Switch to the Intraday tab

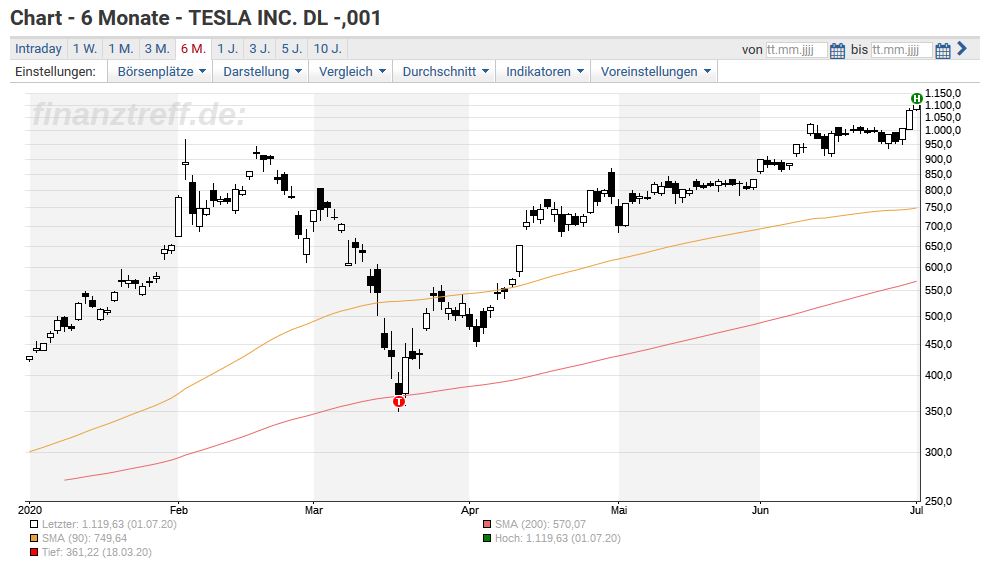[38, 49]
